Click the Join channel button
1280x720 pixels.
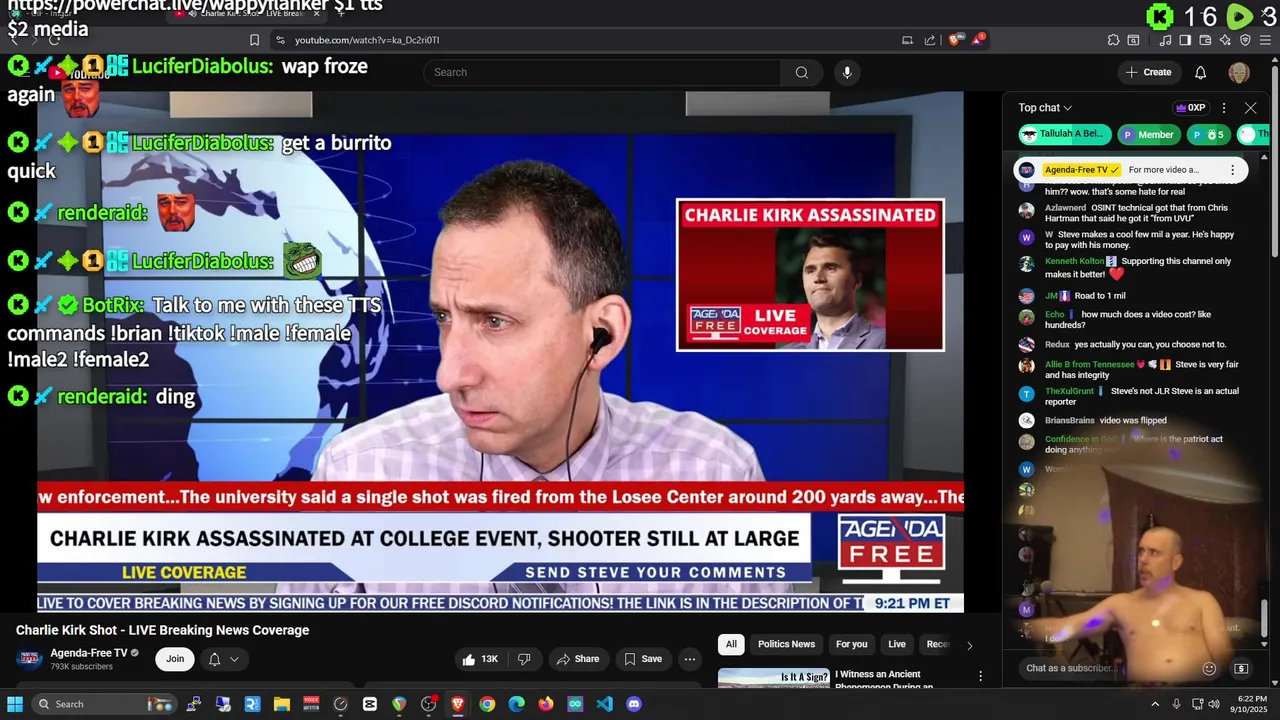[x=175, y=659]
